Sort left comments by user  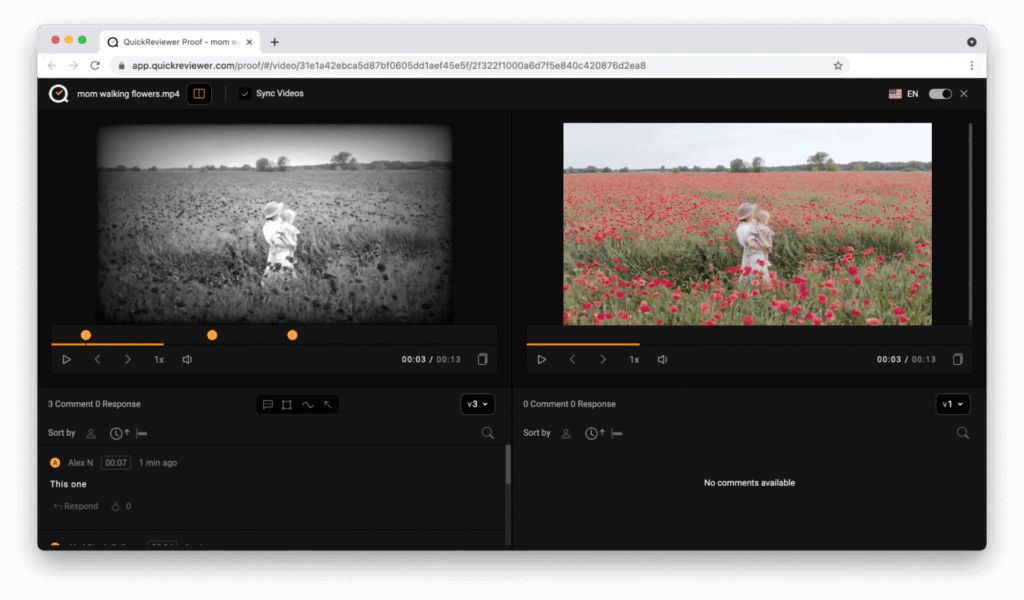(91, 433)
